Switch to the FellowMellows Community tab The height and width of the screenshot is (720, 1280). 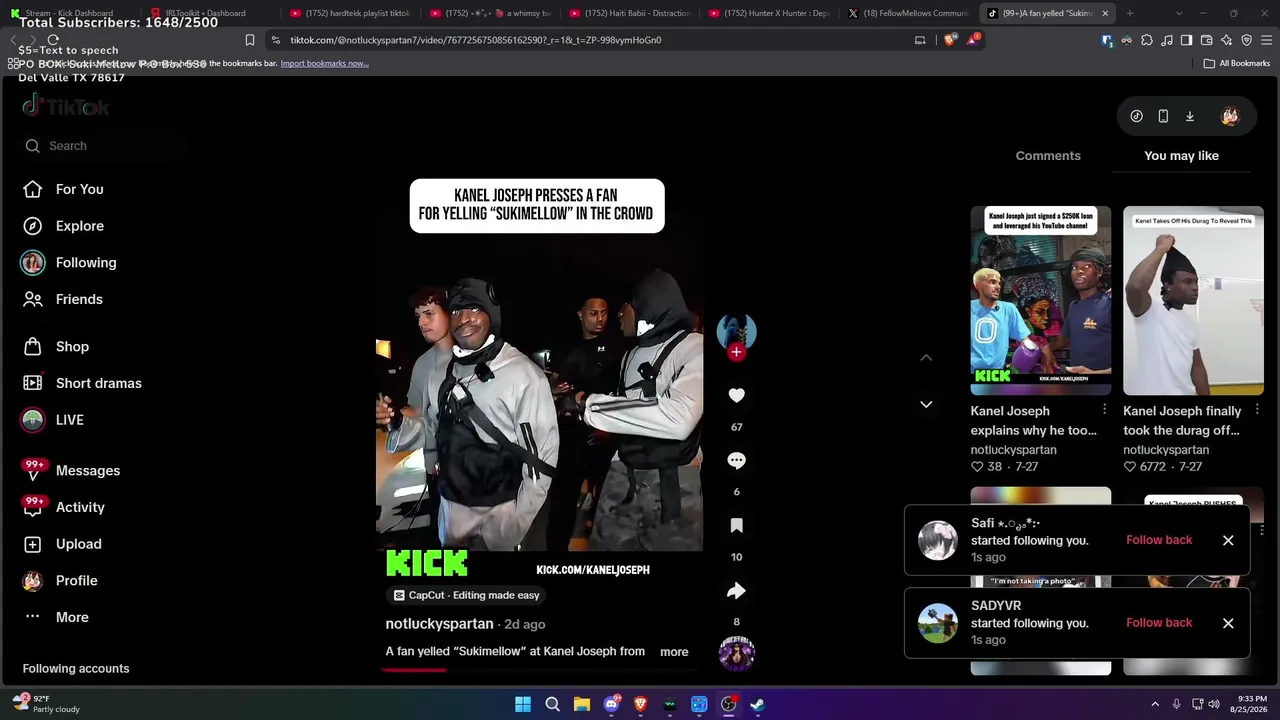pyautogui.click(x=908, y=13)
